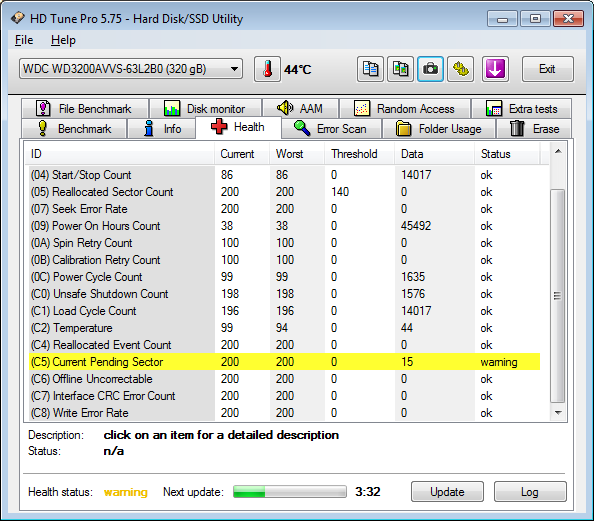Image resolution: width=594 pixels, height=521 pixels.
Task: Save screenshot using the camera icon
Action: pyautogui.click(x=430, y=69)
